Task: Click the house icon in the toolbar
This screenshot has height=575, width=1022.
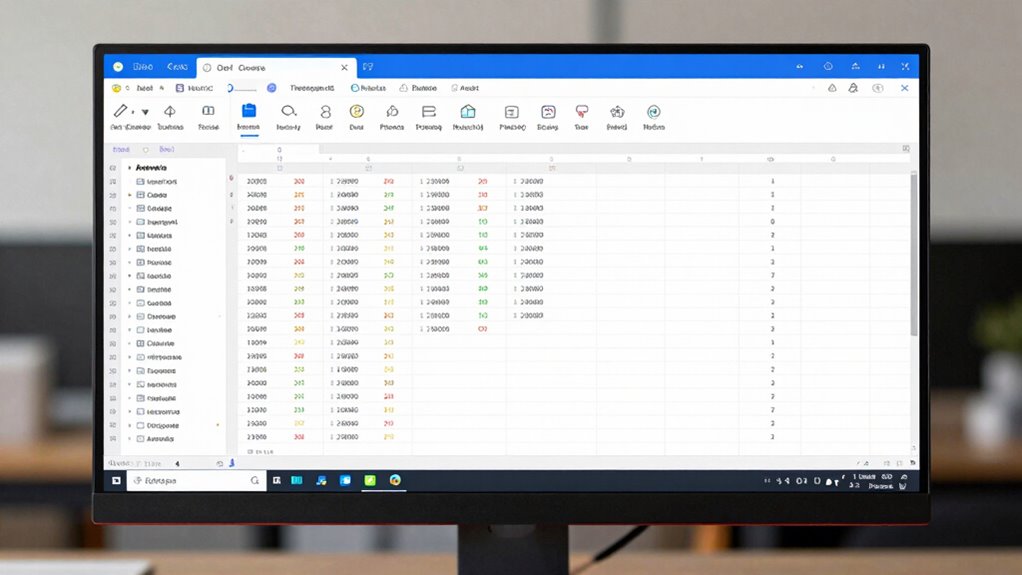Action: pos(467,112)
